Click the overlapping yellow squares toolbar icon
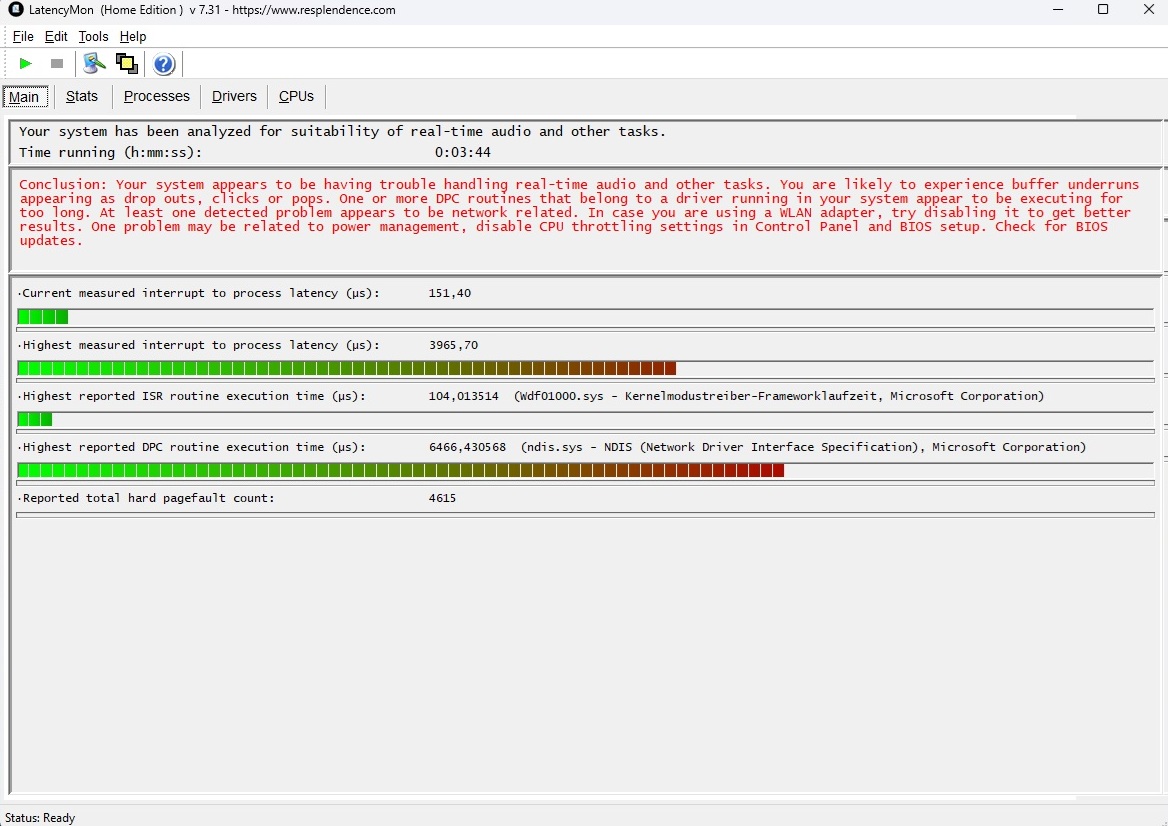The width and height of the screenshot is (1168, 826). pyautogui.click(x=127, y=64)
